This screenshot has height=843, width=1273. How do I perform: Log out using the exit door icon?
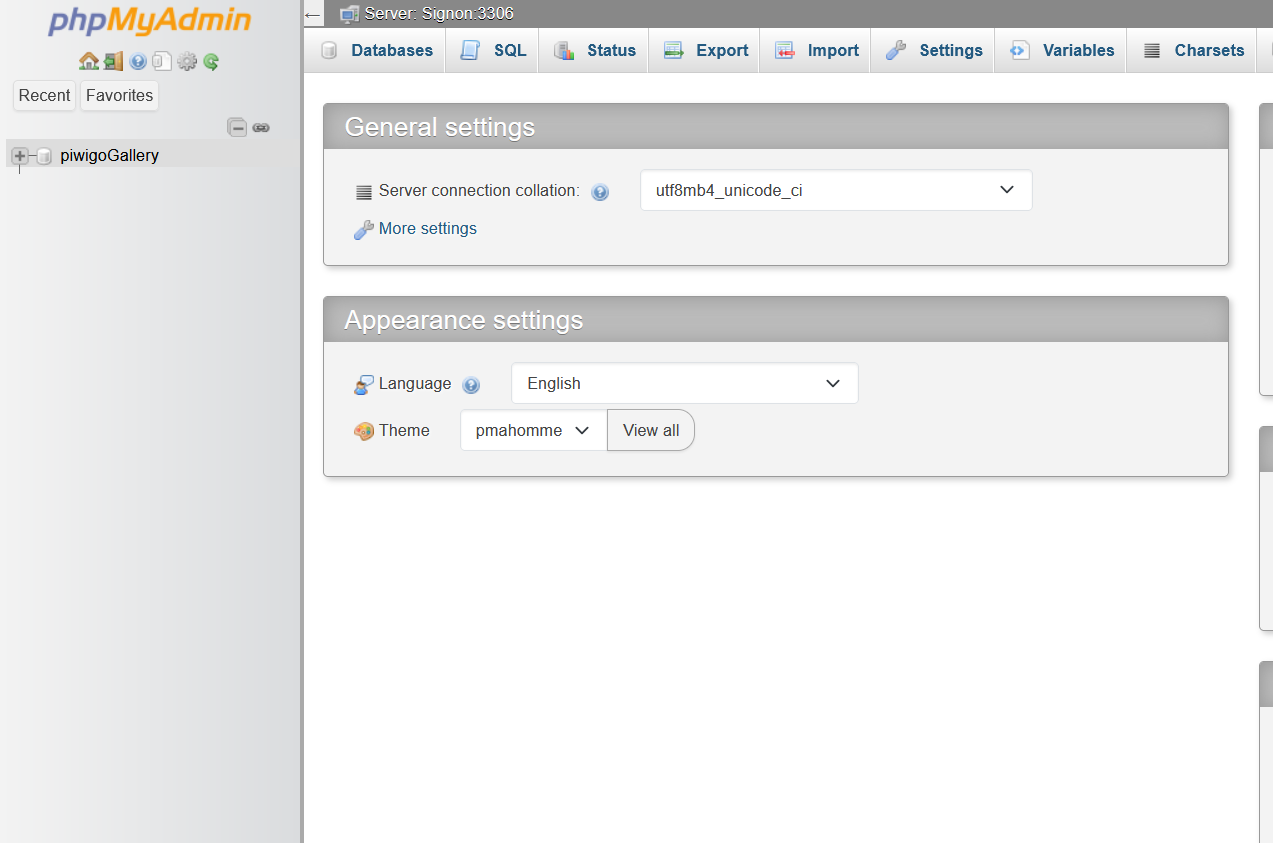(x=113, y=62)
